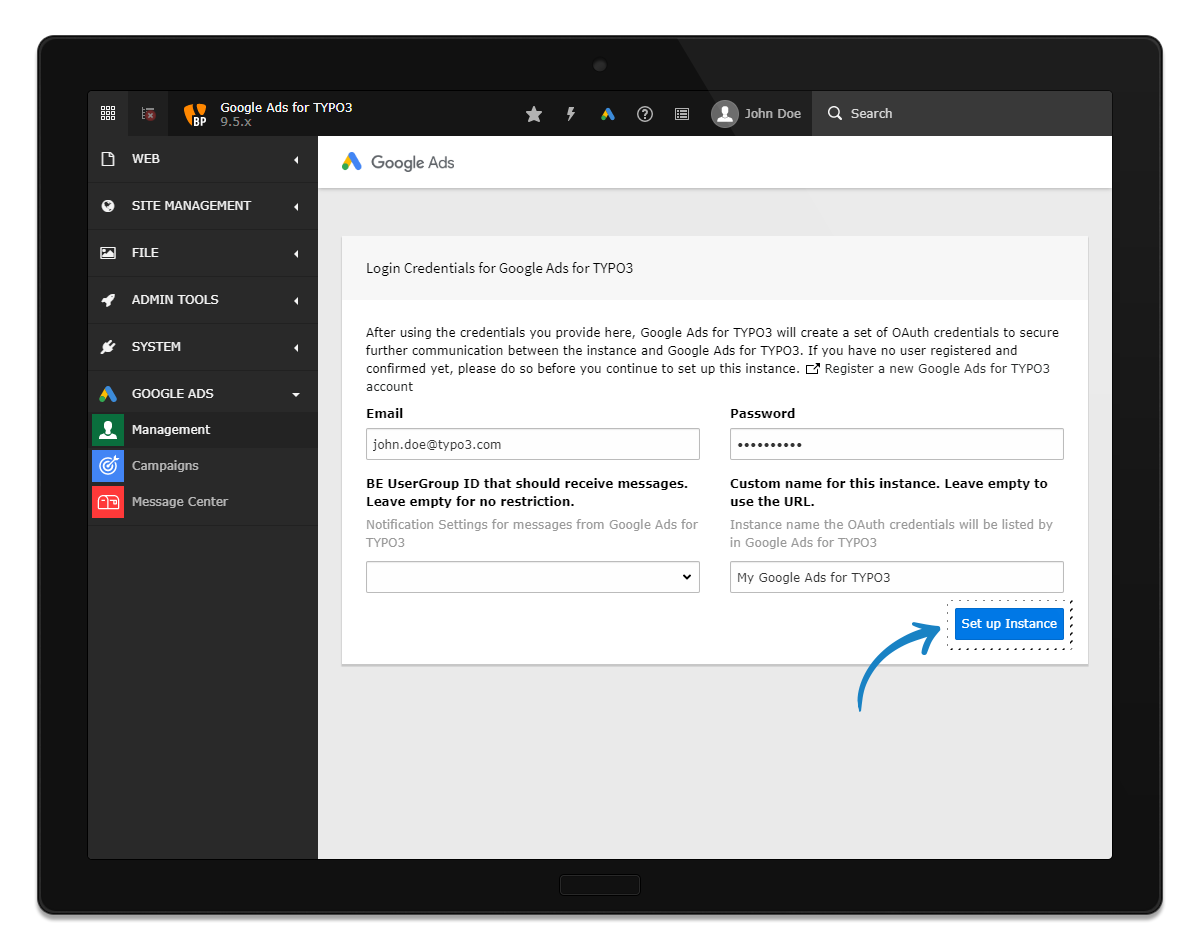The width and height of the screenshot is (1200, 950).
Task: Open application information list icon
Action: 682,114
